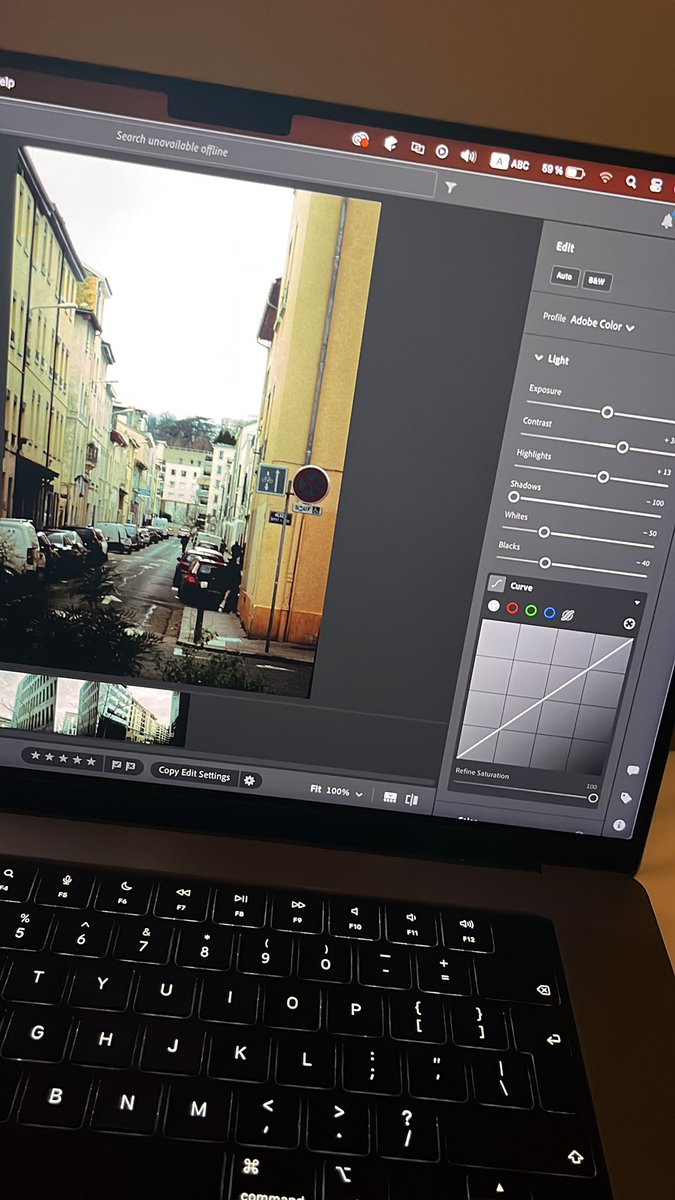Open the Wi-Fi icon in menu bar
The image size is (675, 1200).
coord(605,176)
